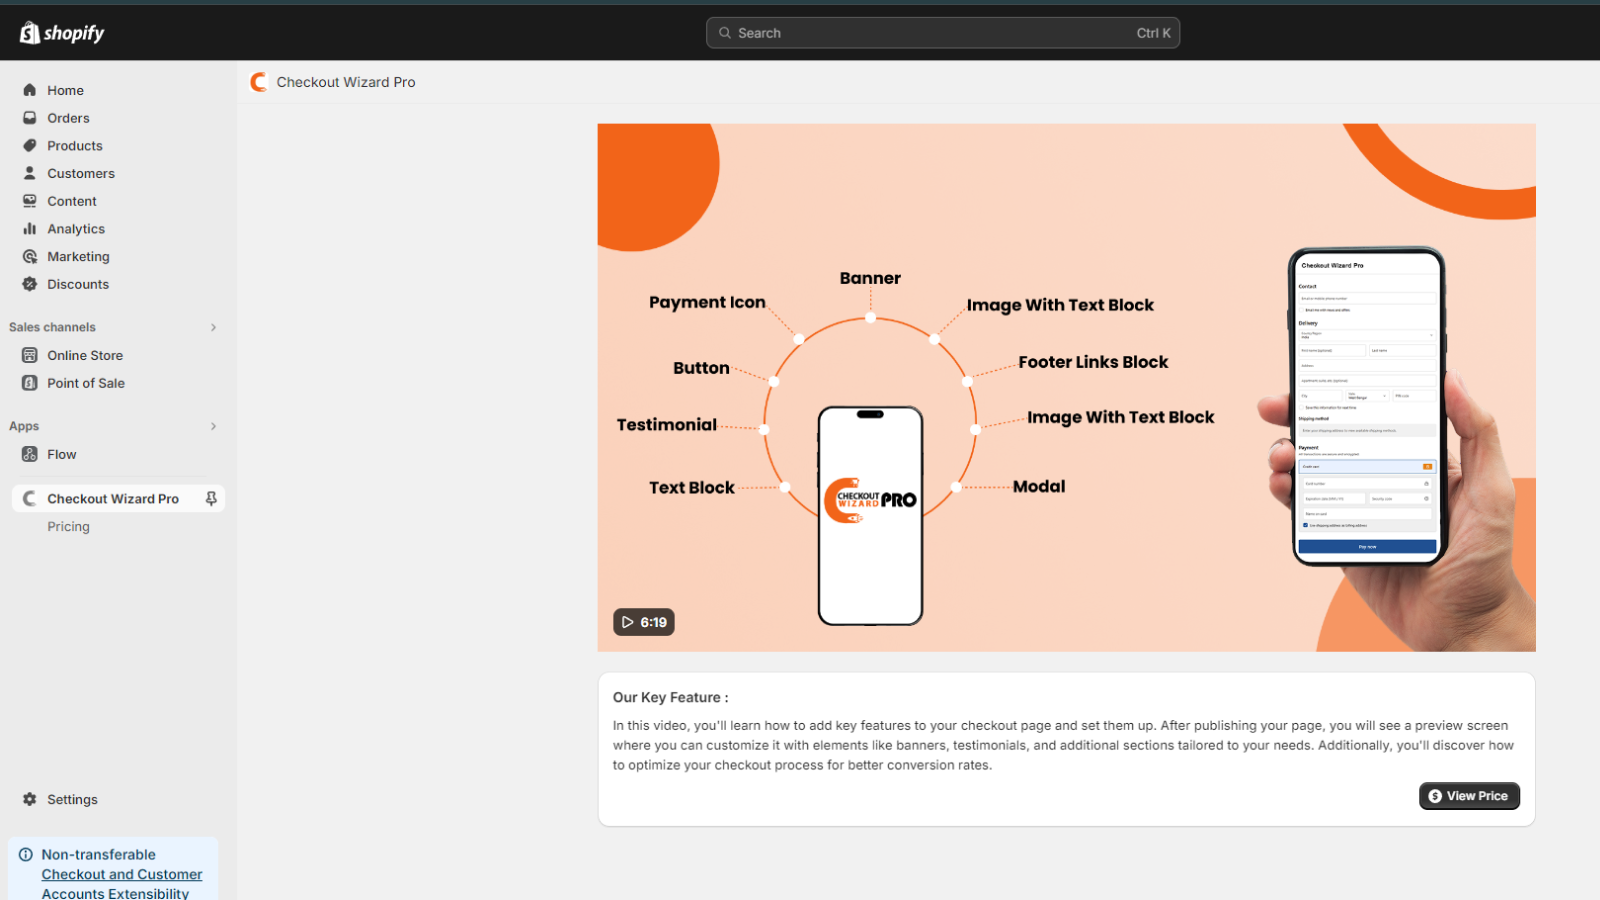
Task: Click the Settings gear icon
Action: coord(30,799)
